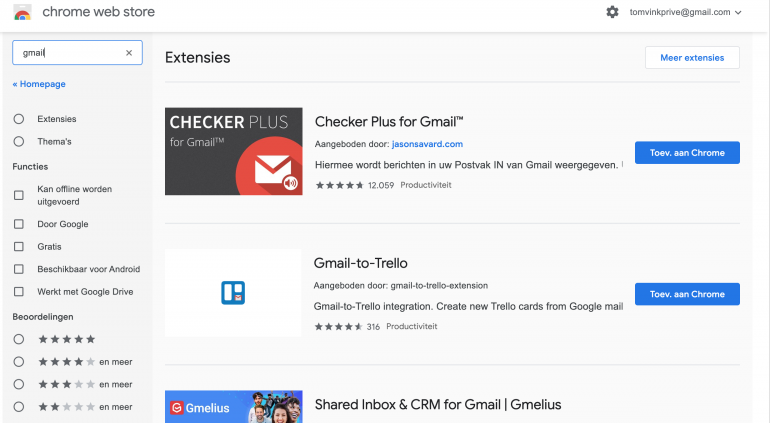Click Gmail-to-Trello star rating 316

pyautogui.click(x=347, y=327)
